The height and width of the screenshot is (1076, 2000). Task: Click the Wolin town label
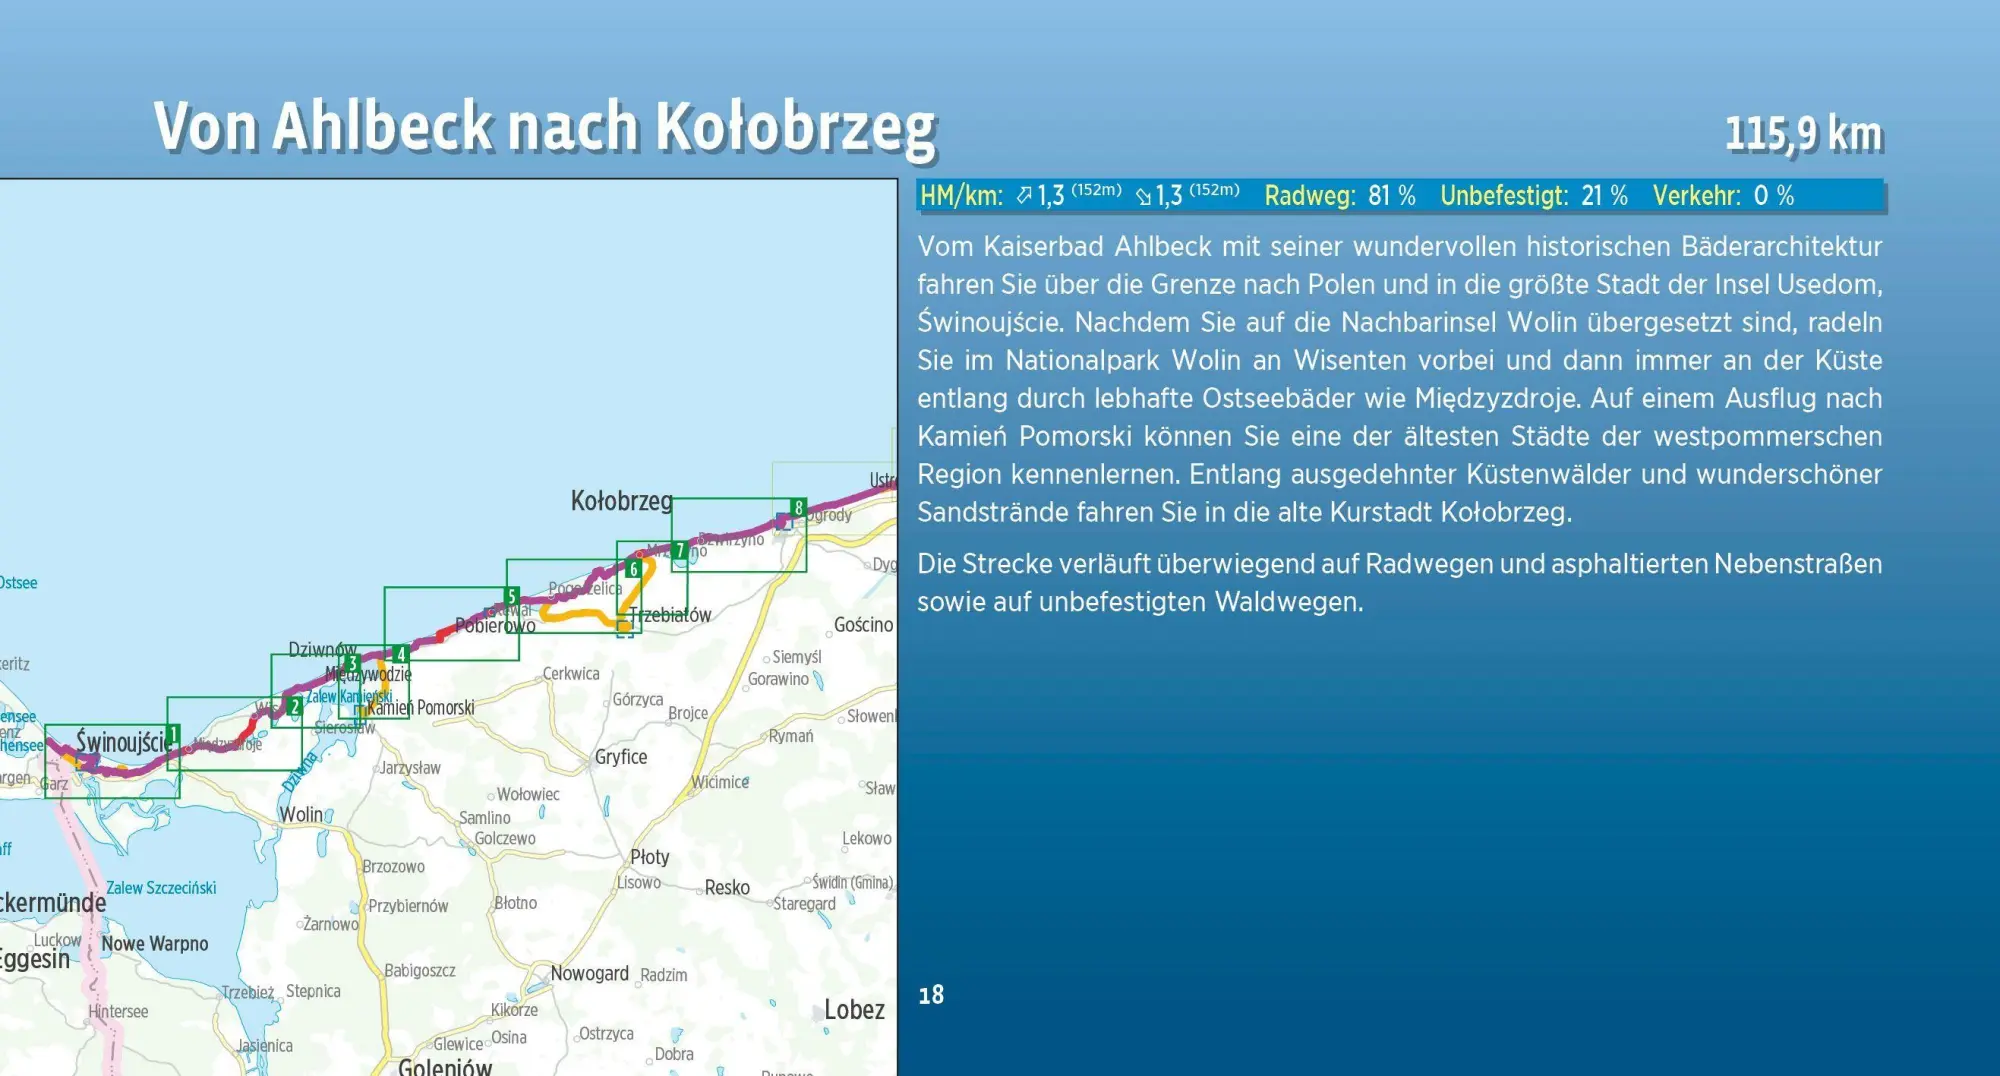tap(301, 815)
